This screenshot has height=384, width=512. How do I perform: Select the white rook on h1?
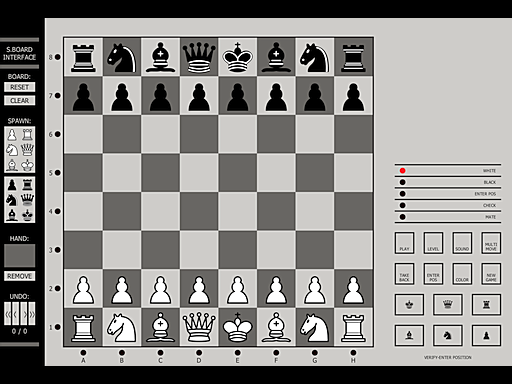click(353, 327)
